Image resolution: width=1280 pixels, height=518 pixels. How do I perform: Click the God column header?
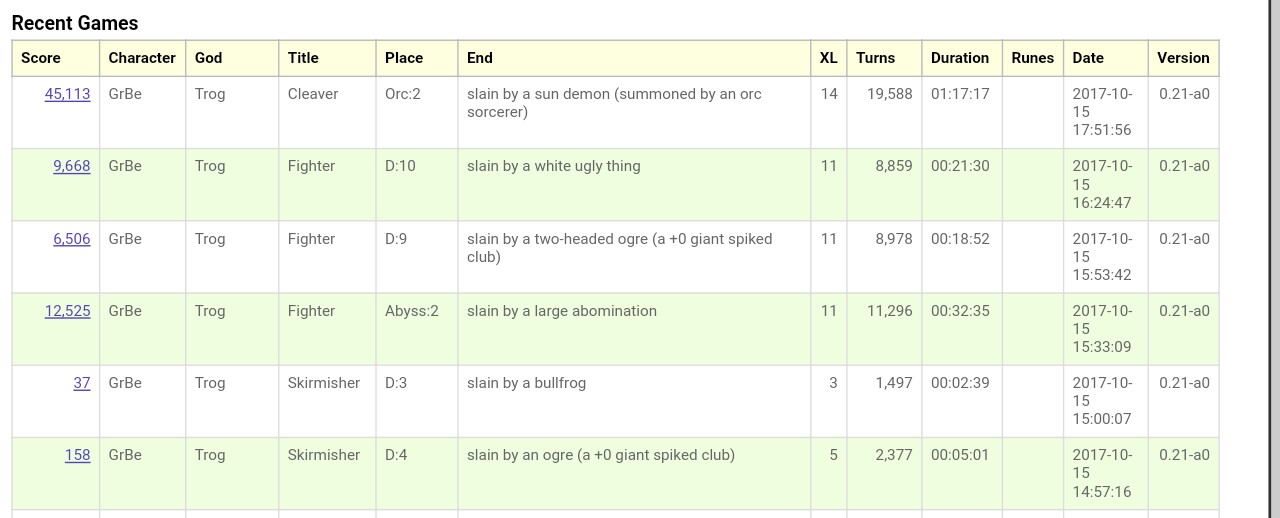(208, 58)
